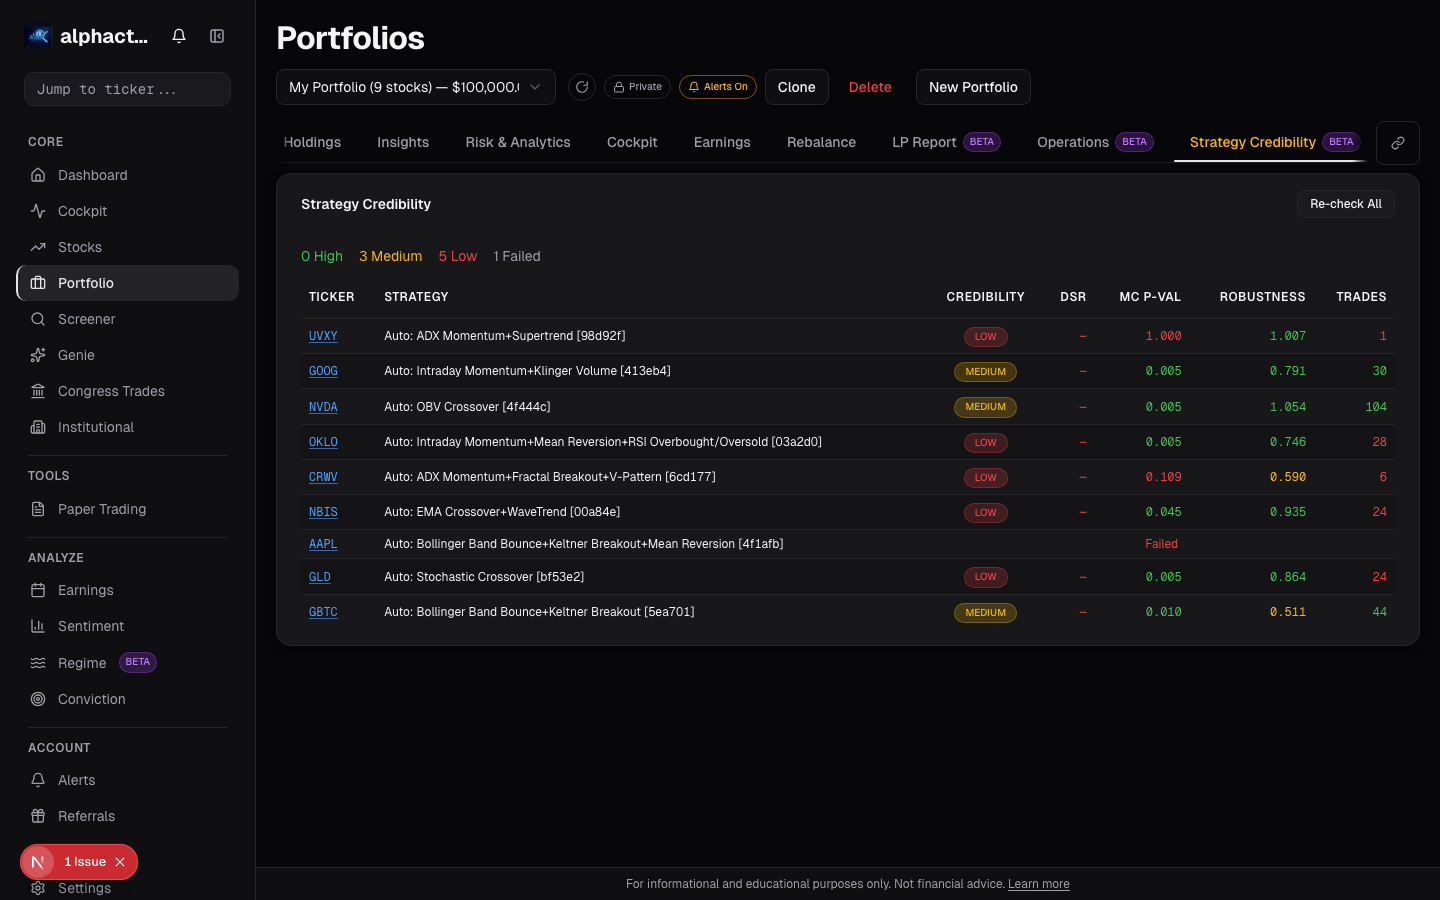Open the My Portfolio selector dropdown
Image resolution: width=1440 pixels, height=900 pixels.
coord(415,87)
